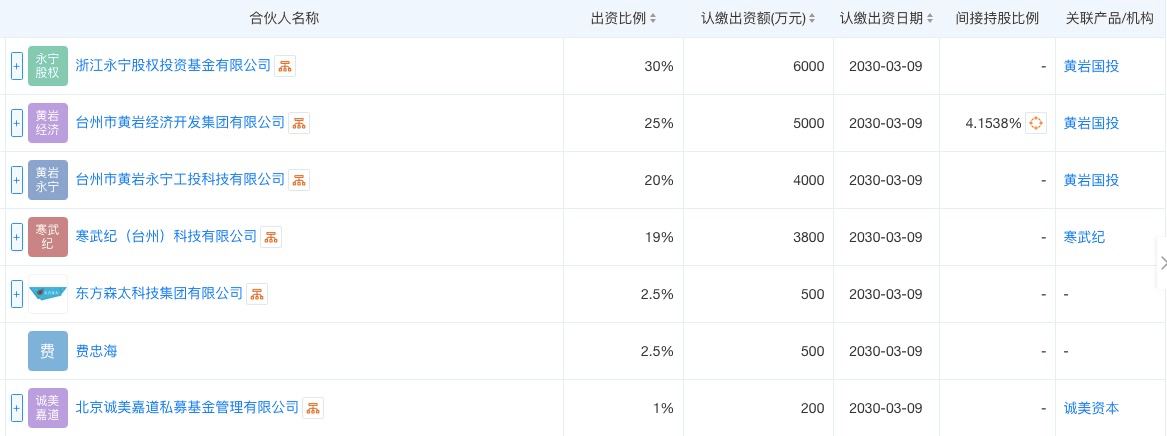Expand the 浙江永宁股权投资基金 row

(x=16, y=66)
